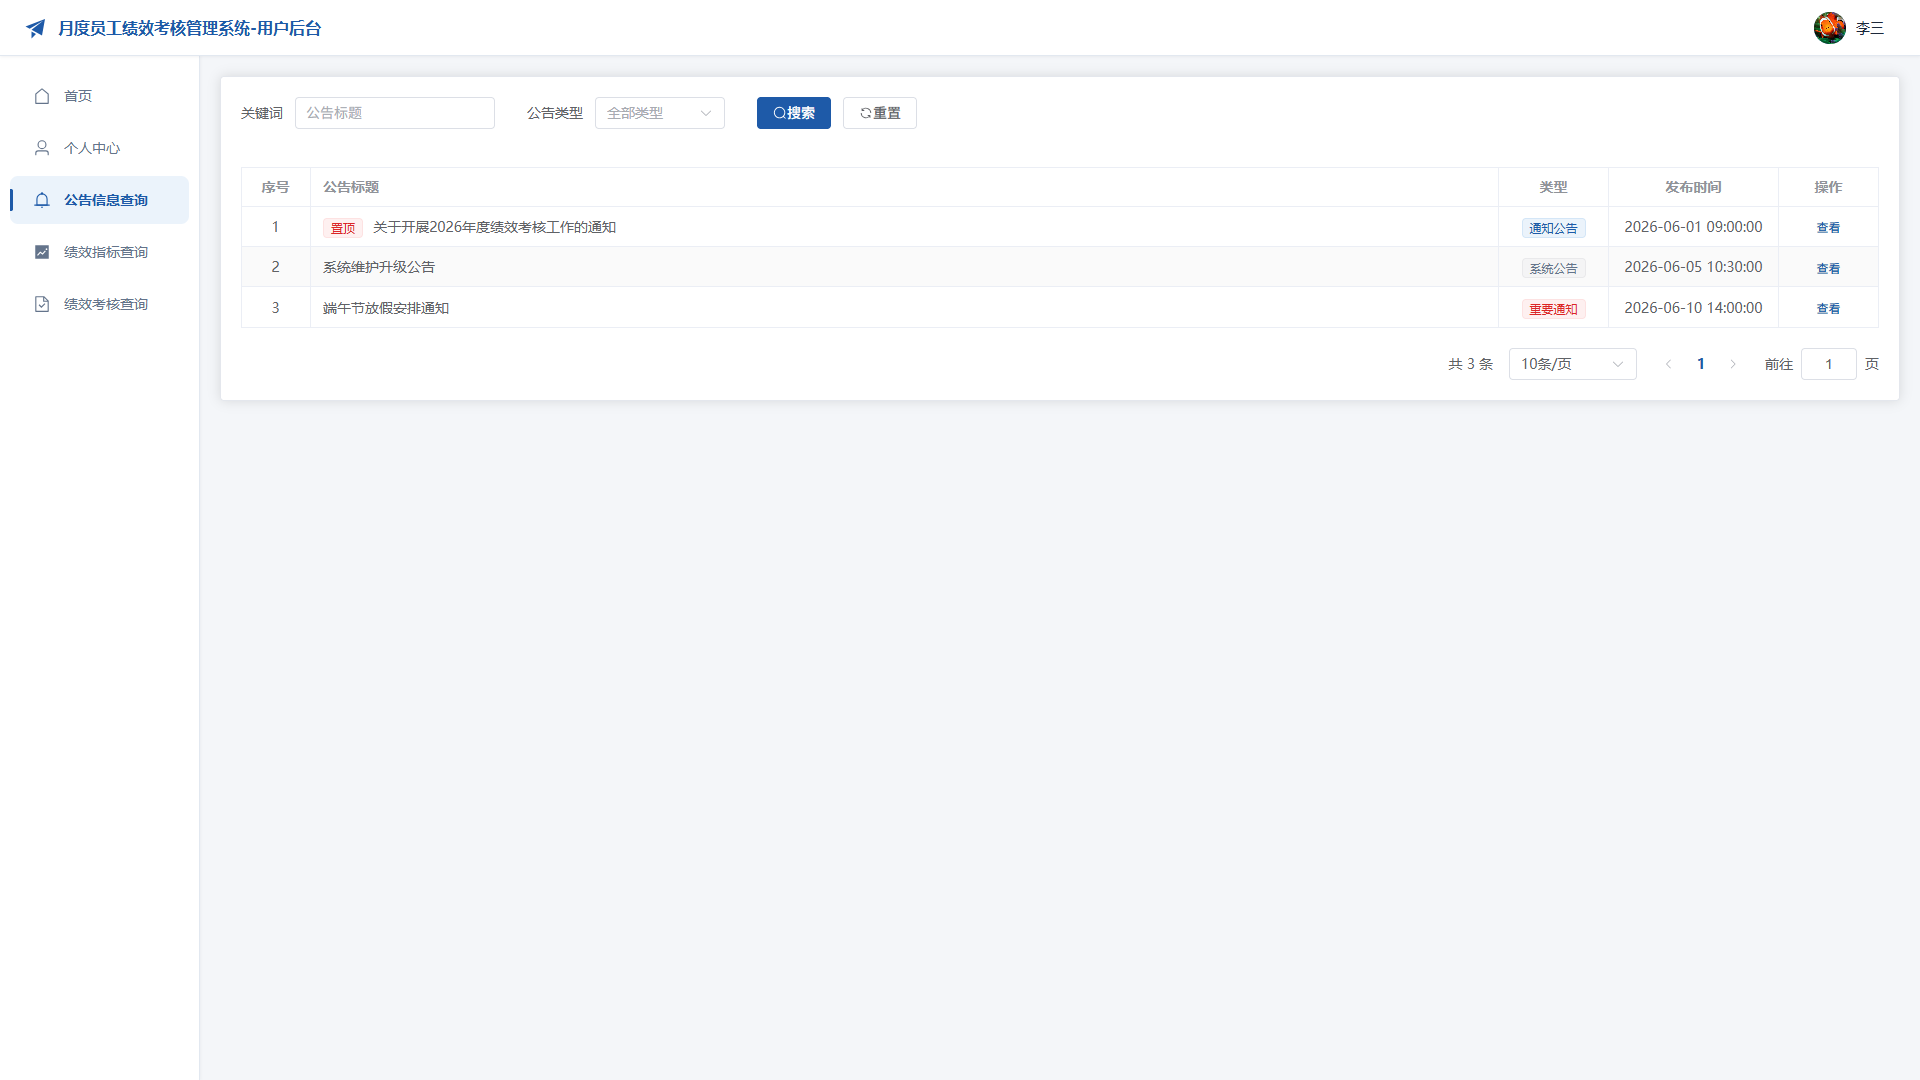Click the bell icon for 公告信息查询
This screenshot has height=1080, width=1920.
point(42,200)
